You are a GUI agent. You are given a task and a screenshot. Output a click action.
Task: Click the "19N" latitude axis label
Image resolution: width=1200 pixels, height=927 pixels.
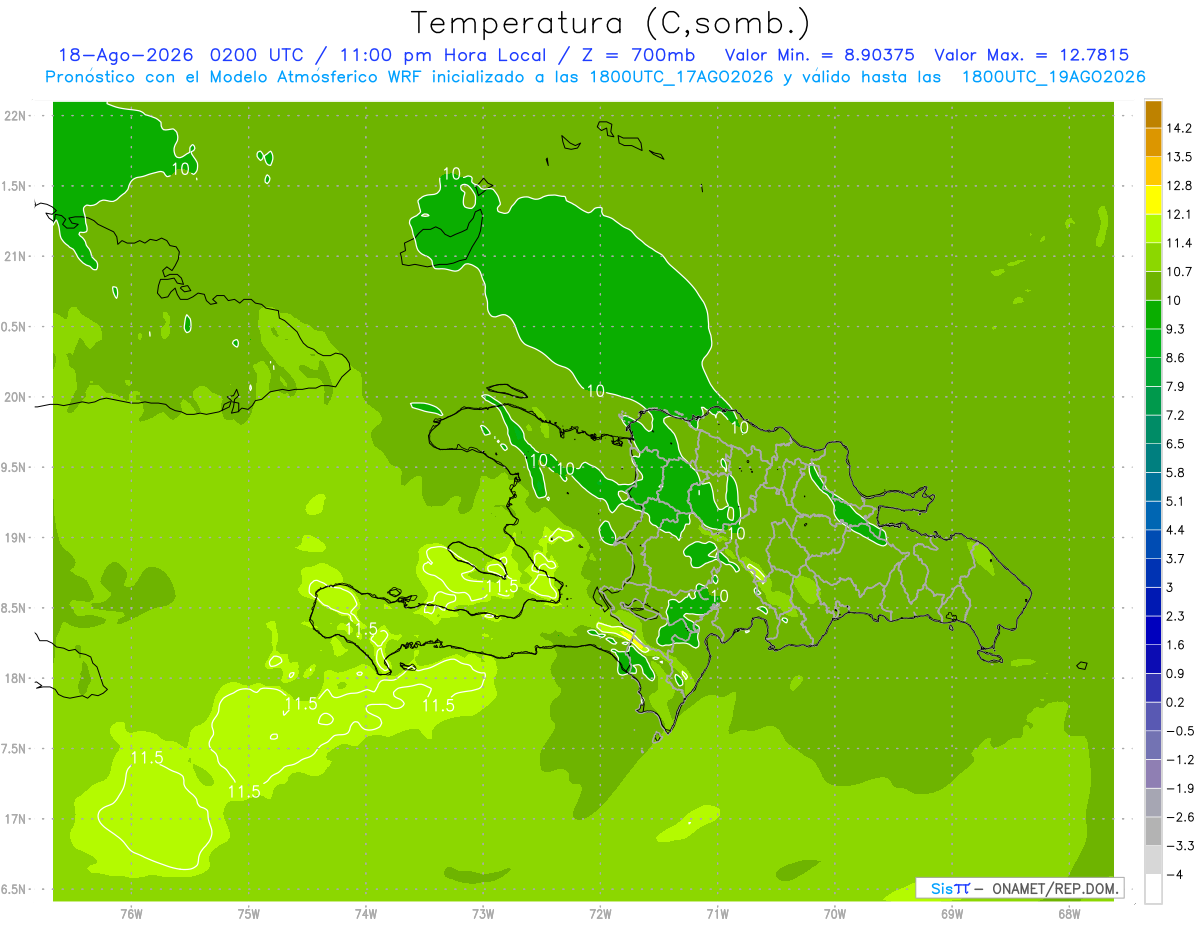(x=15, y=538)
